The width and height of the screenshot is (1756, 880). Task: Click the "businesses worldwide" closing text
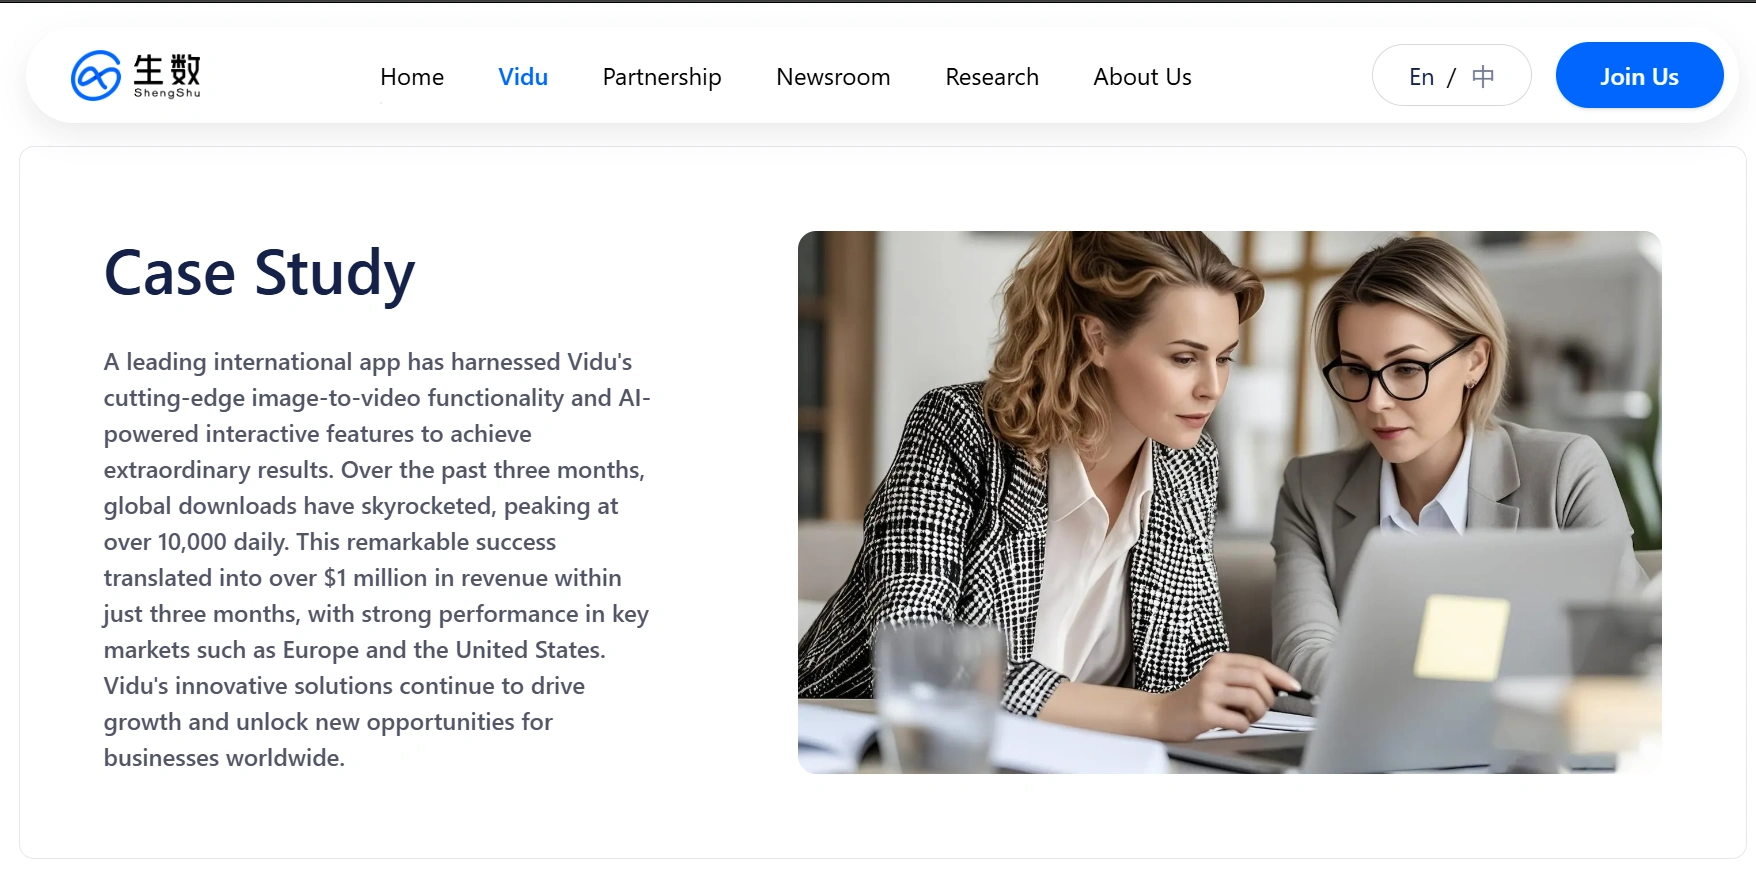[224, 758]
